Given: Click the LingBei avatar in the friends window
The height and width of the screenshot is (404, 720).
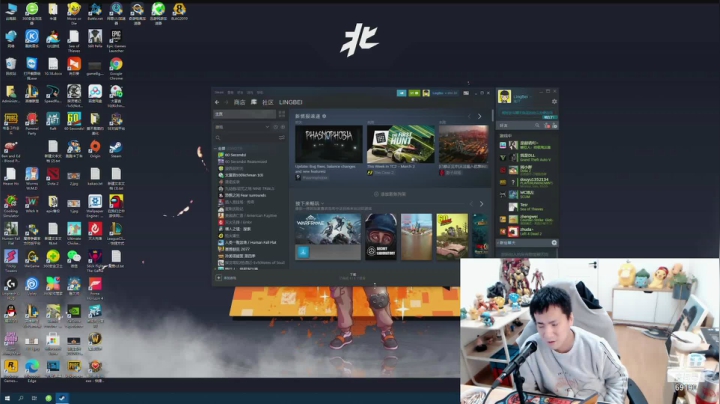Looking at the screenshot, I should [x=504, y=96].
